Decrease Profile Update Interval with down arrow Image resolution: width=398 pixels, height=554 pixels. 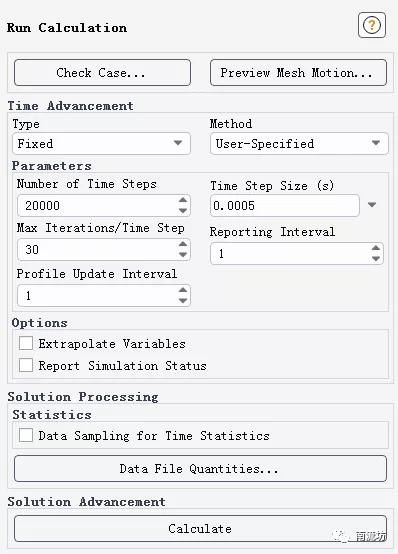[183, 301]
